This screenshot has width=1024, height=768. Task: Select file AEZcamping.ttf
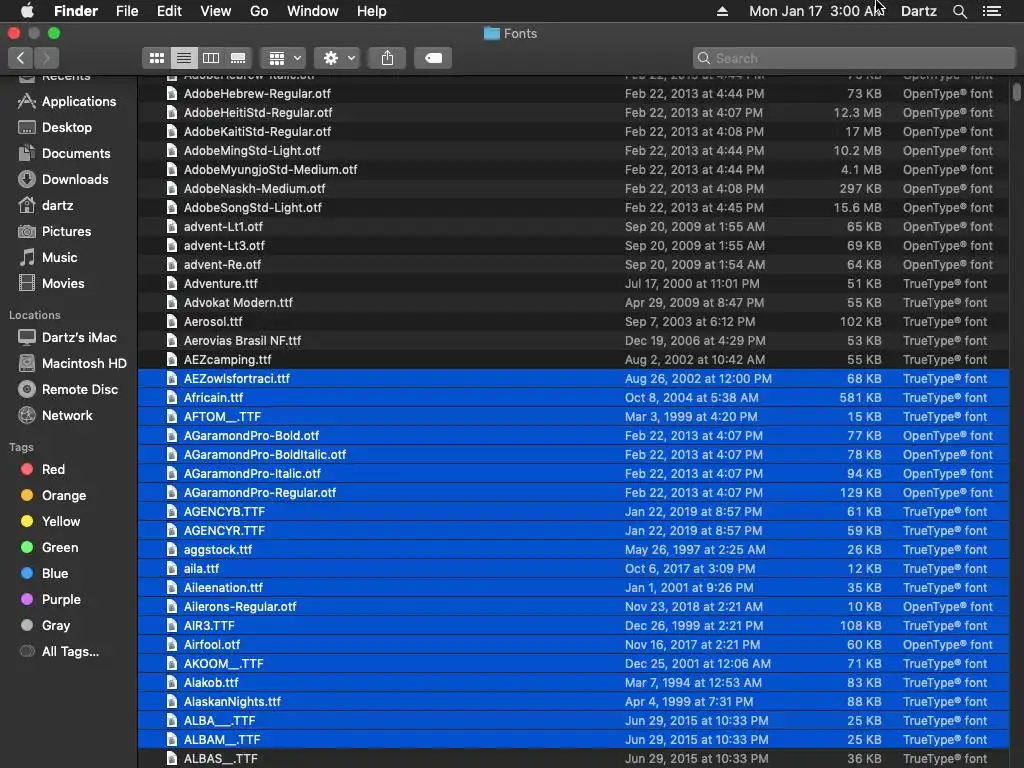573,359
